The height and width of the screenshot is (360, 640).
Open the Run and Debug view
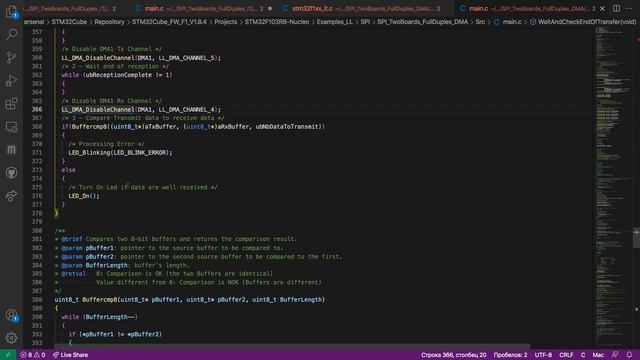(x=11, y=80)
